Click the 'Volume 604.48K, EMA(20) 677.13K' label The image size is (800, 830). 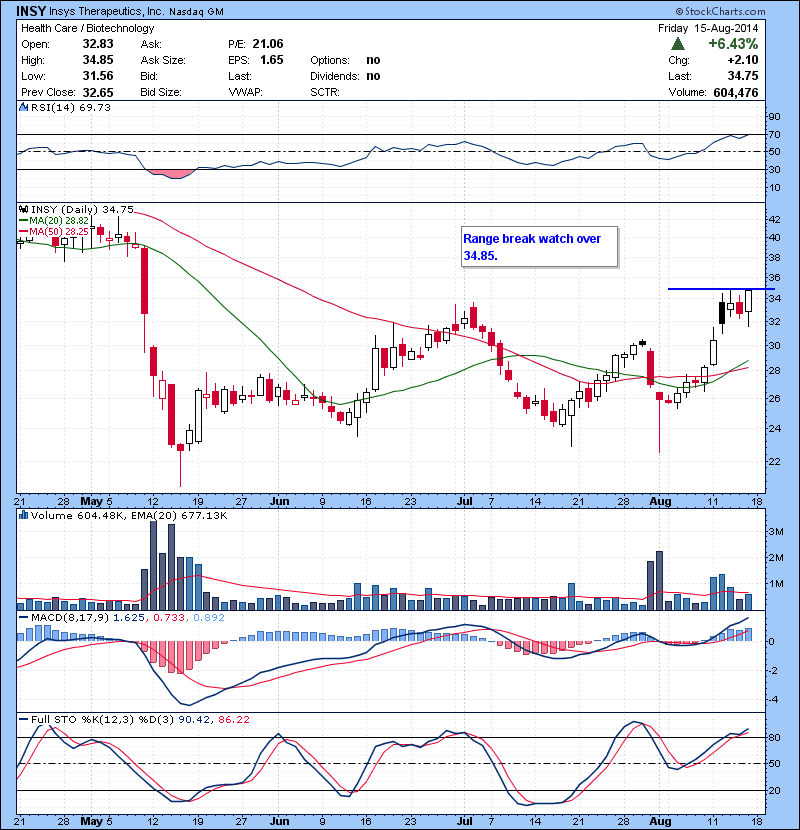click(x=129, y=516)
